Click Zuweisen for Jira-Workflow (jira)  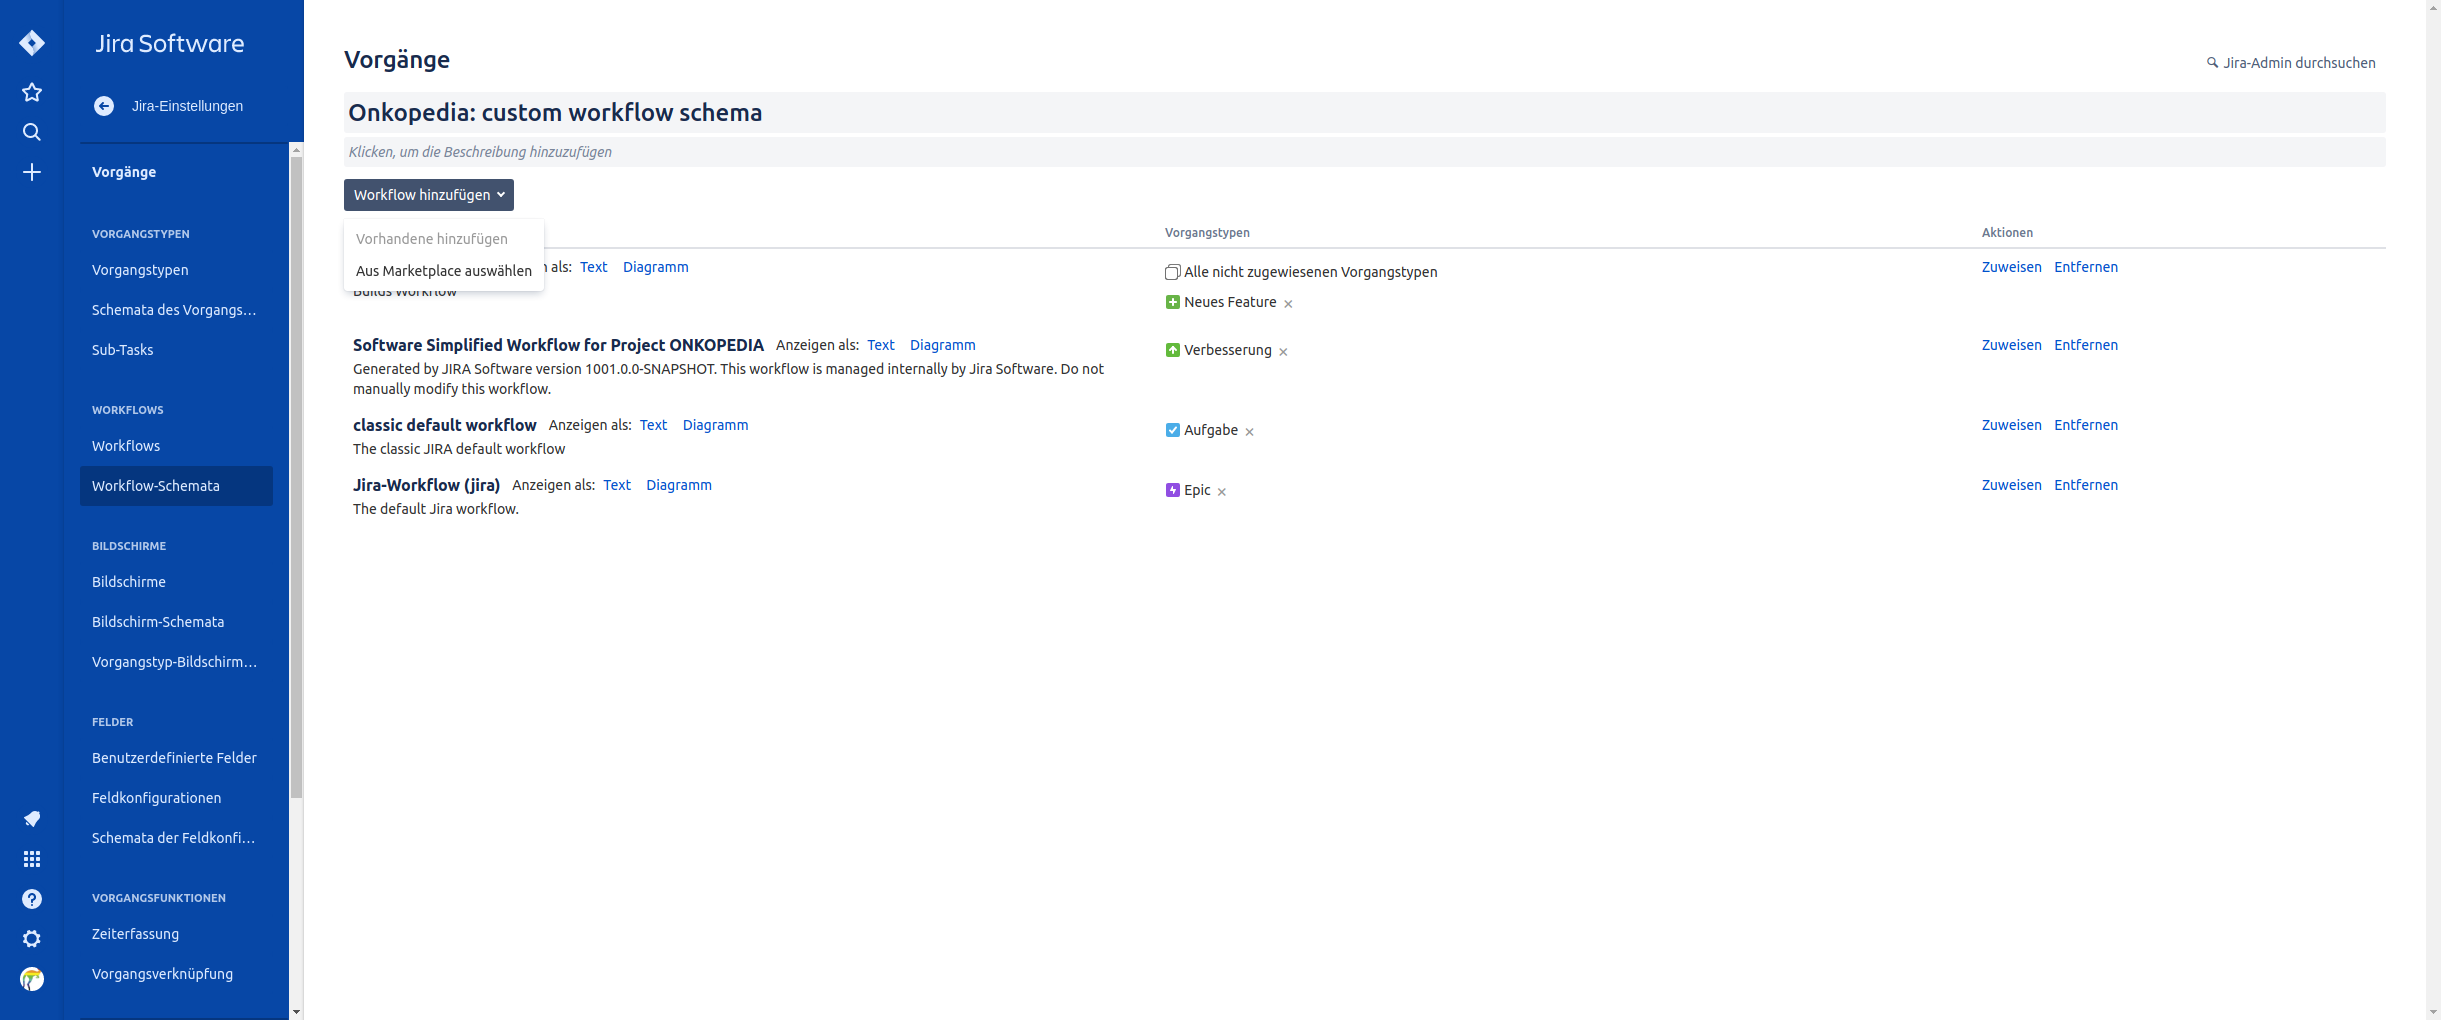coord(2011,485)
